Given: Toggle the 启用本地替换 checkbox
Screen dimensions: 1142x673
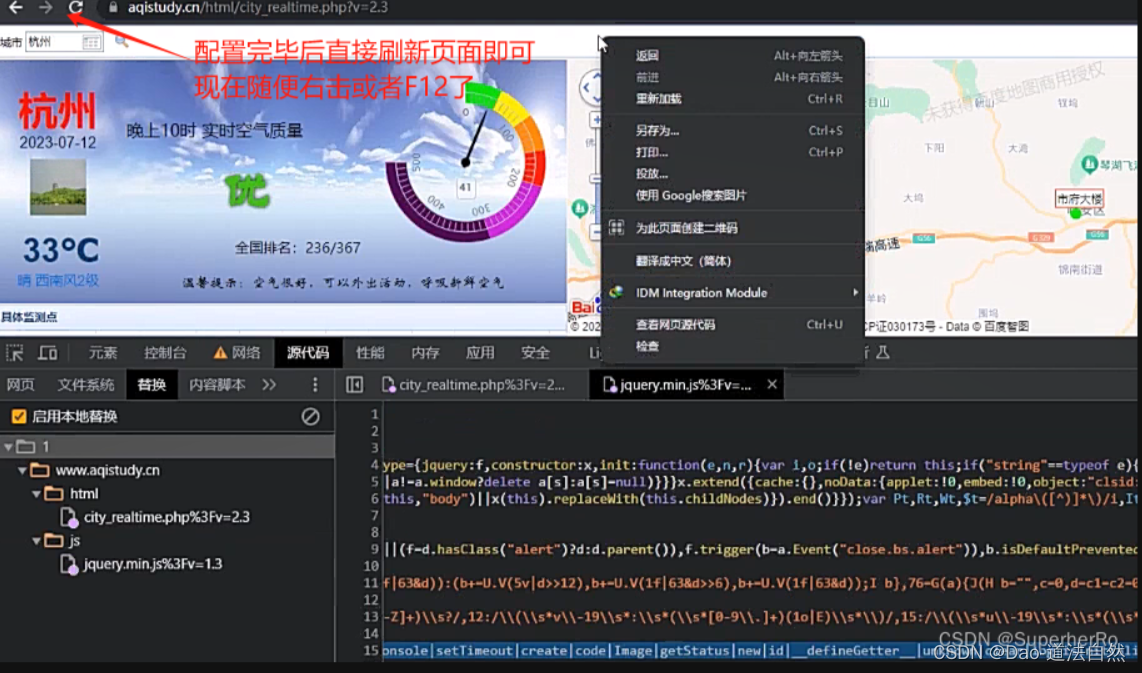Looking at the screenshot, I should coord(20,416).
